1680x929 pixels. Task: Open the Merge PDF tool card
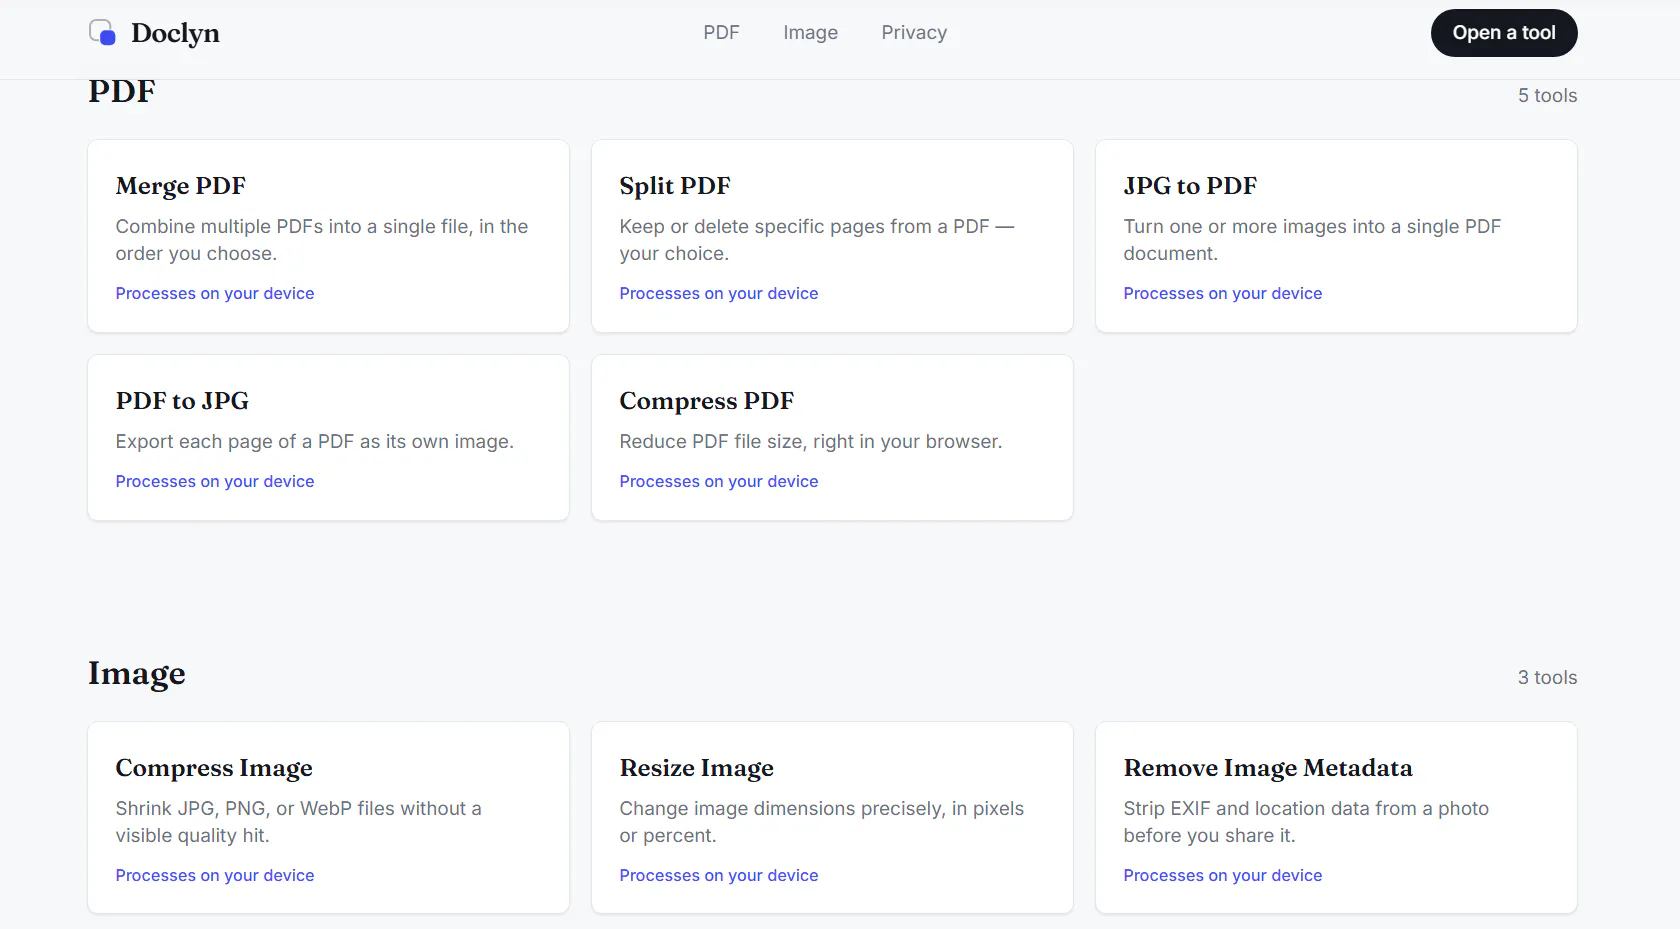(328, 236)
